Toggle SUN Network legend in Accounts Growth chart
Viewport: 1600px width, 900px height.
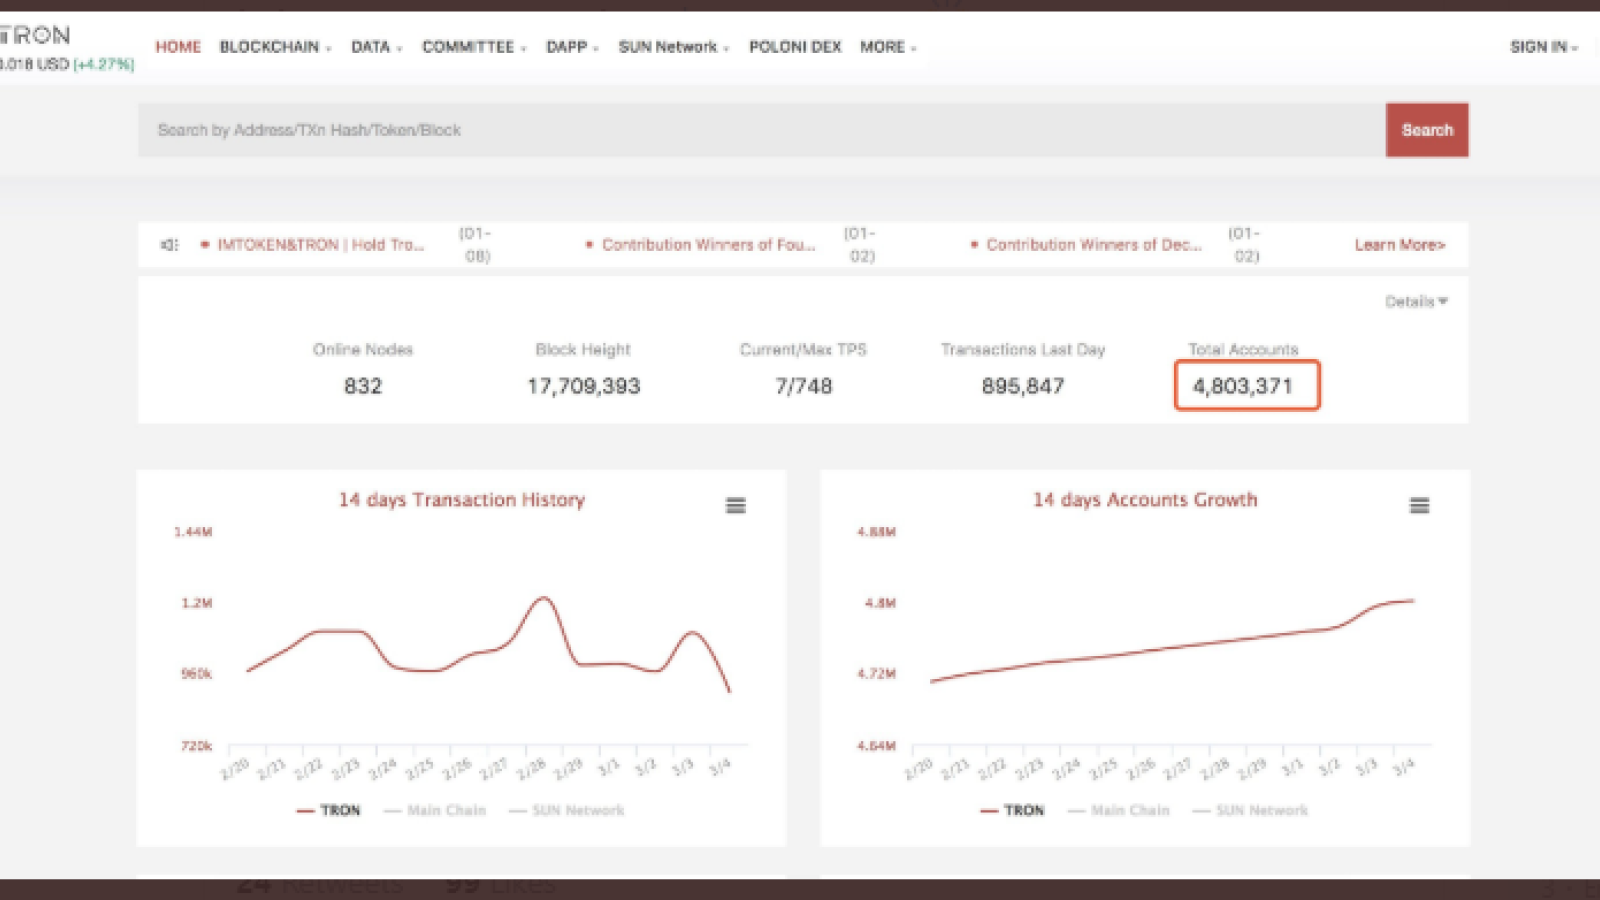click(x=1251, y=810)
